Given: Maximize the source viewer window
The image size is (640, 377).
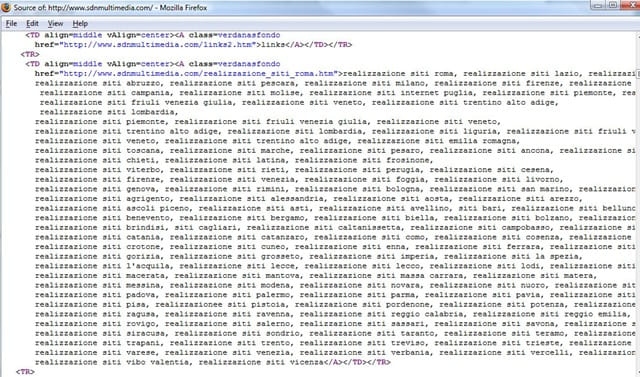Looking at the screenshot, I should [613, 5].
